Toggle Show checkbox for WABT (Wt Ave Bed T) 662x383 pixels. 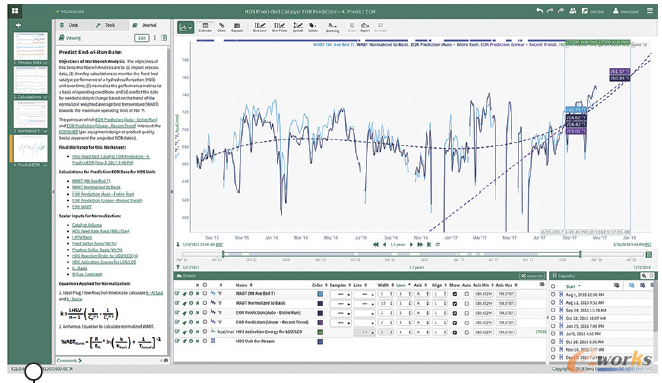455,294
